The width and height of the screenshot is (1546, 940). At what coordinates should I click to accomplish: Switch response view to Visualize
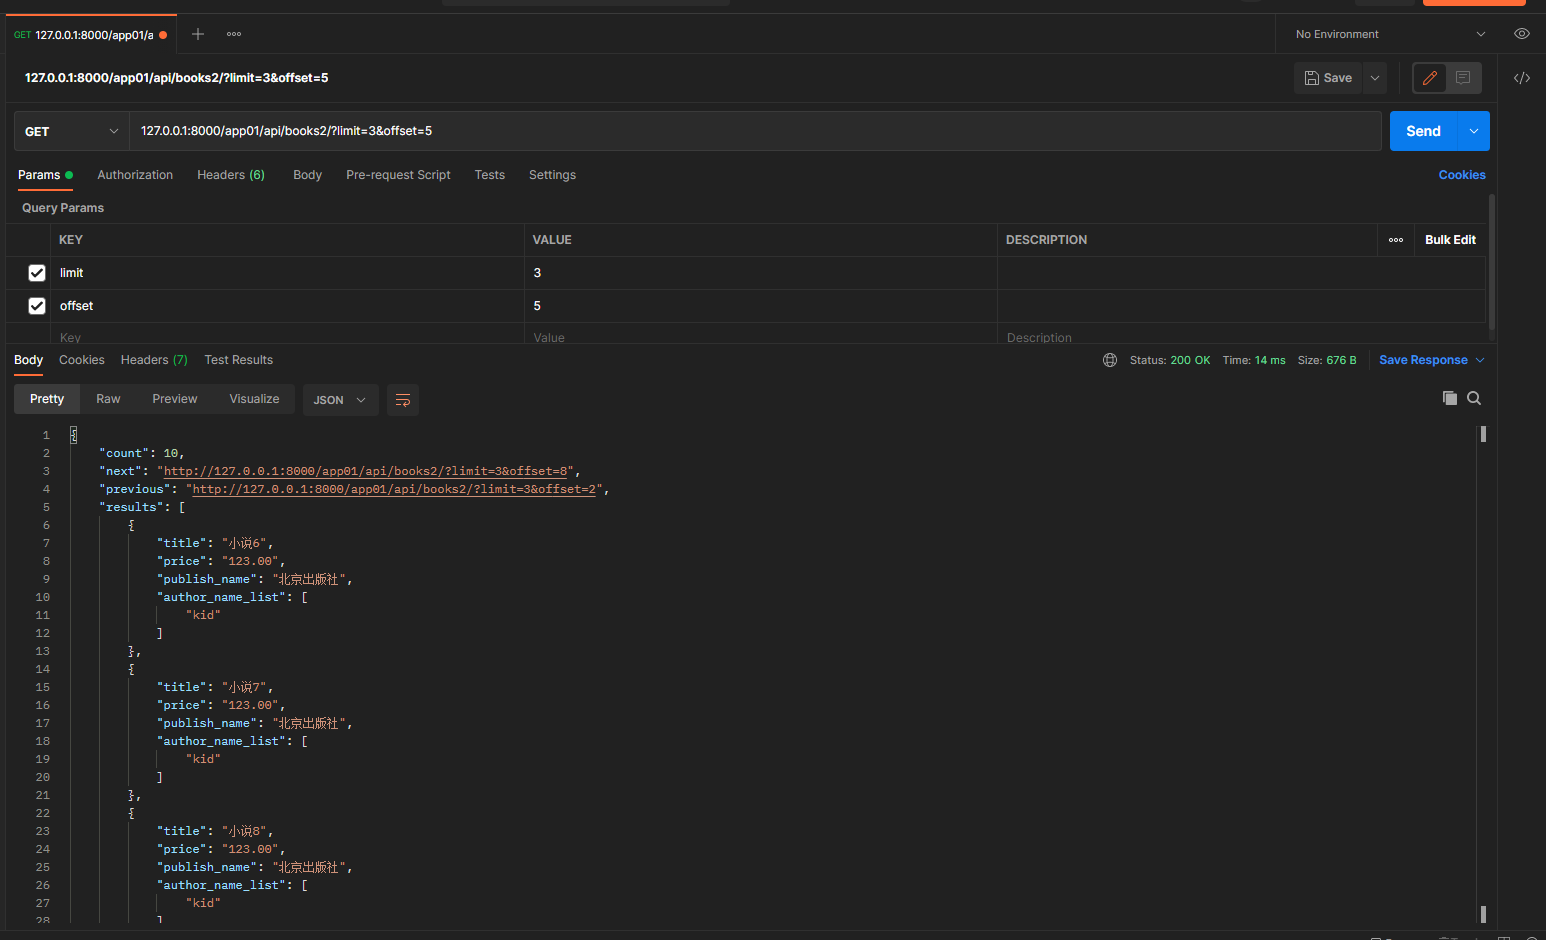(x=254, y=399)
